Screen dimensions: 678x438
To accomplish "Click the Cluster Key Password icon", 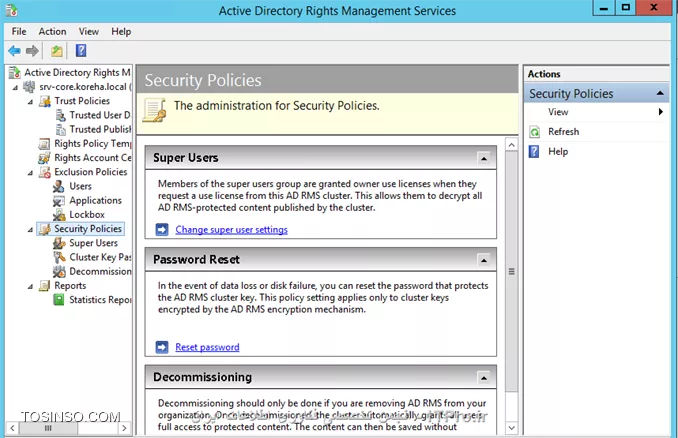I will (59, 257).
